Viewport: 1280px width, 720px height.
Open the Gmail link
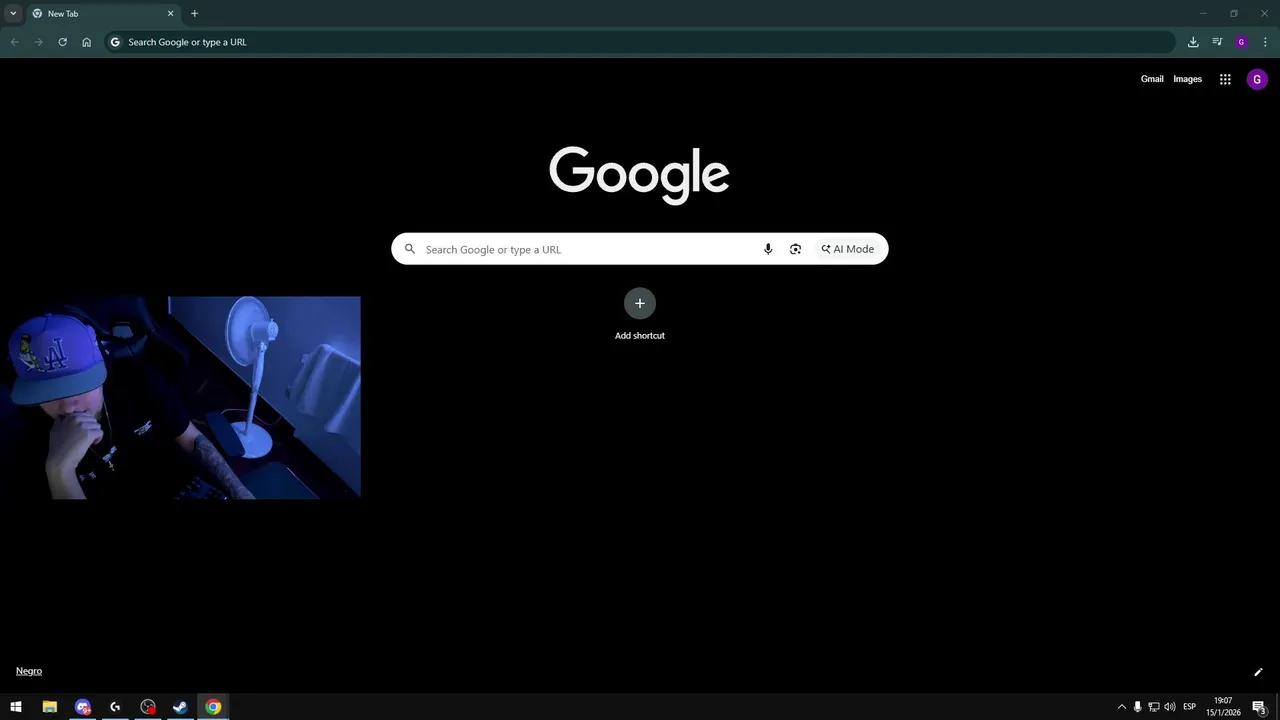[x=1152, y=79]
